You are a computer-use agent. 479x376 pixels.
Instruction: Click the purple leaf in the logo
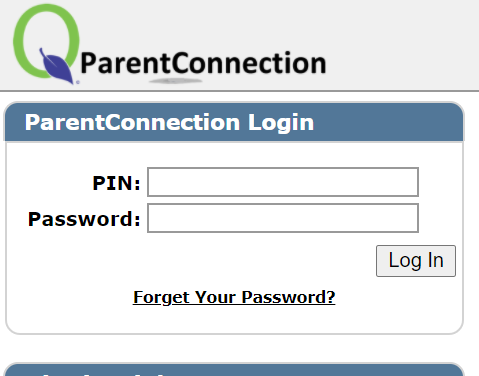point(56,66)
